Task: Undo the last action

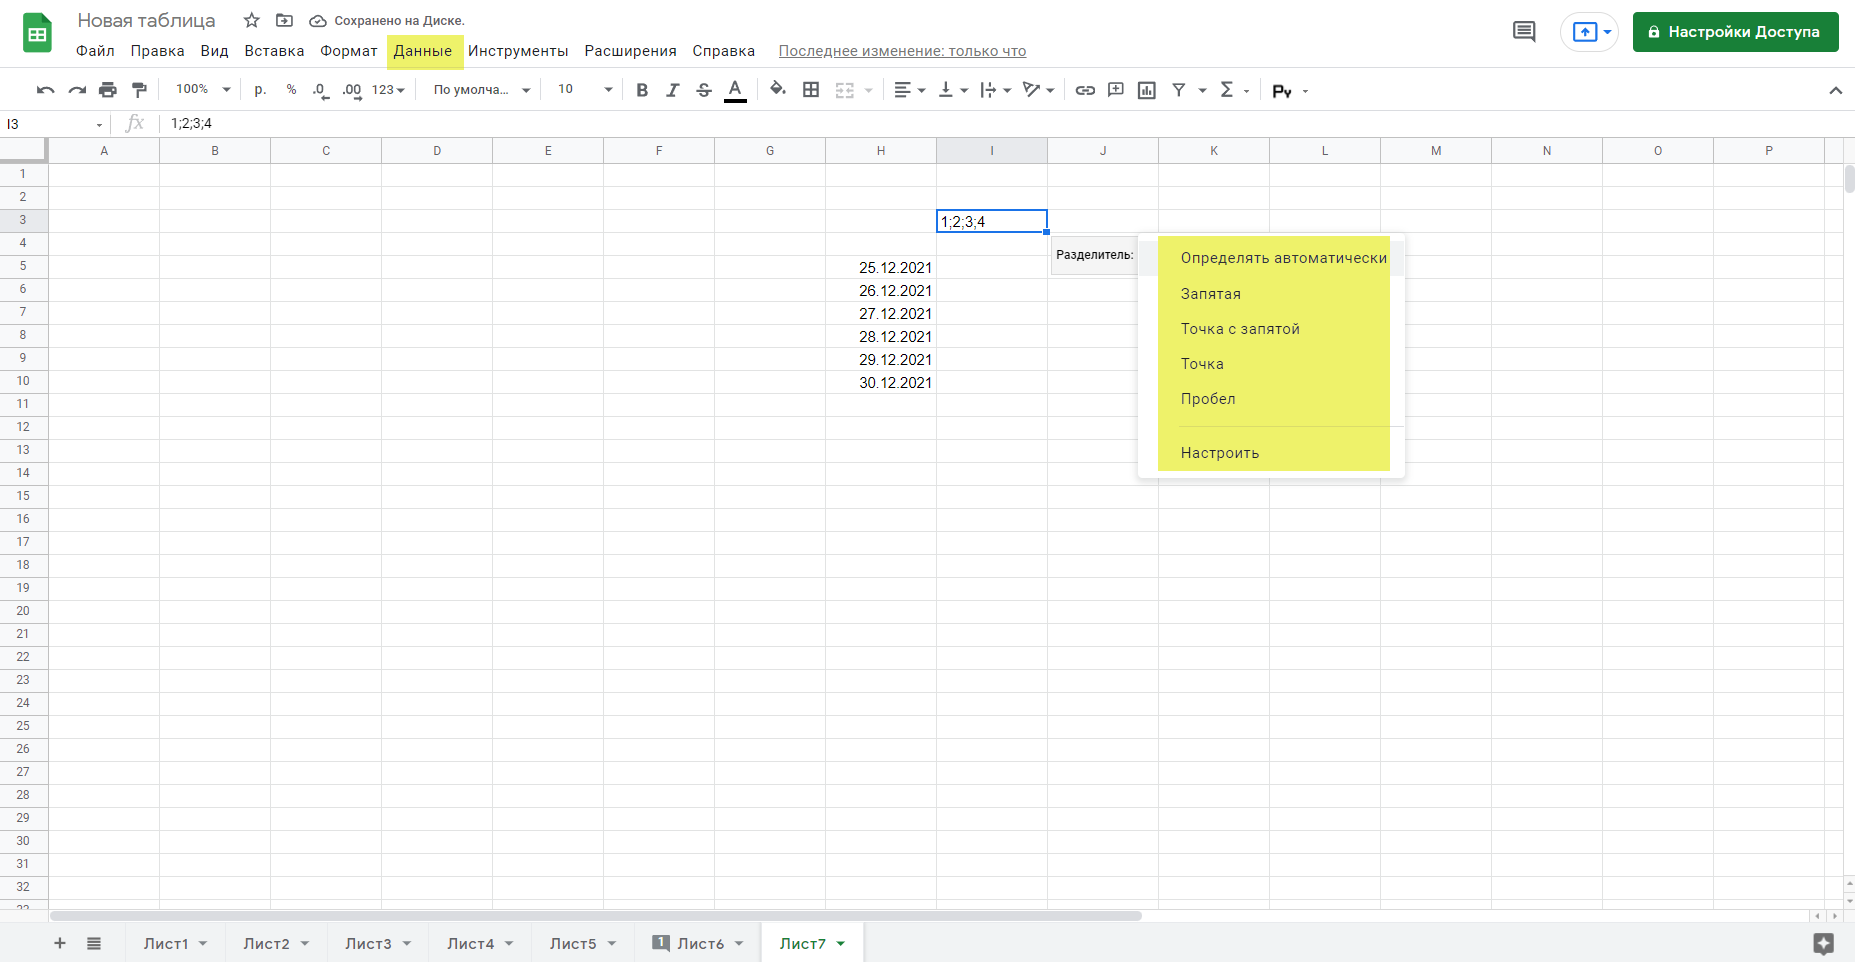Action: tap(45, 90)
